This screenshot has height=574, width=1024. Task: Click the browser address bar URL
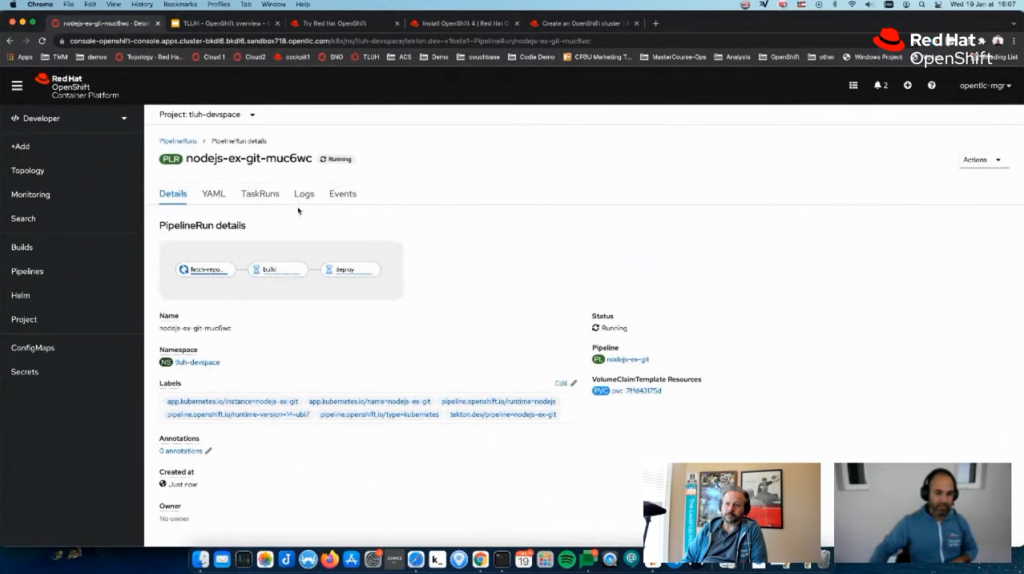pos(330,40)
